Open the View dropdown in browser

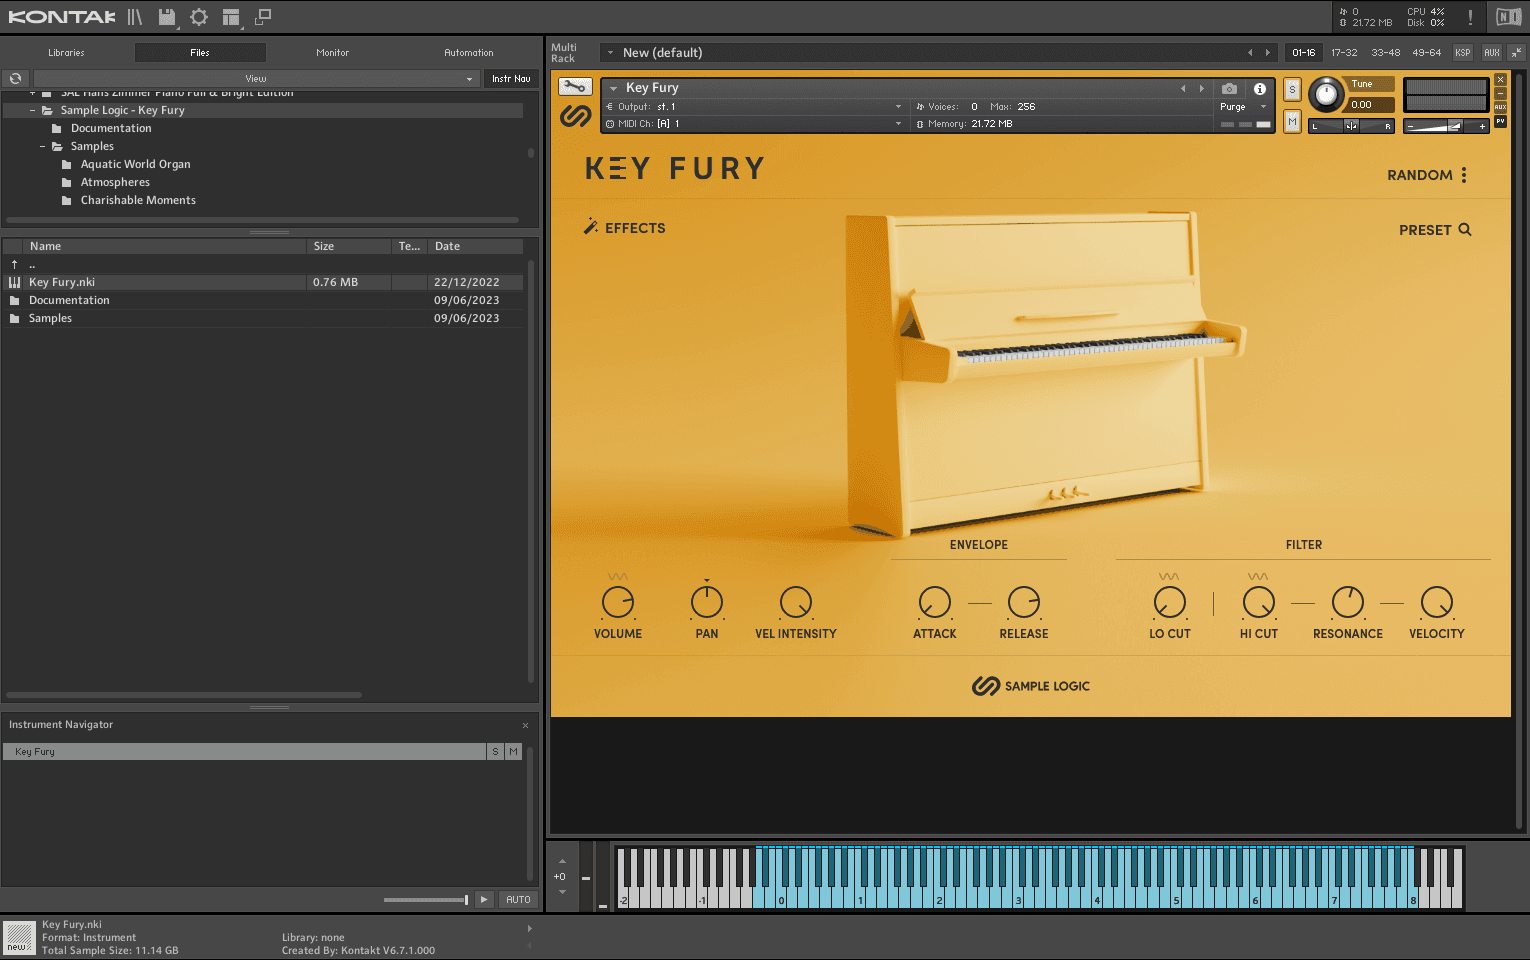coord(256,78)
